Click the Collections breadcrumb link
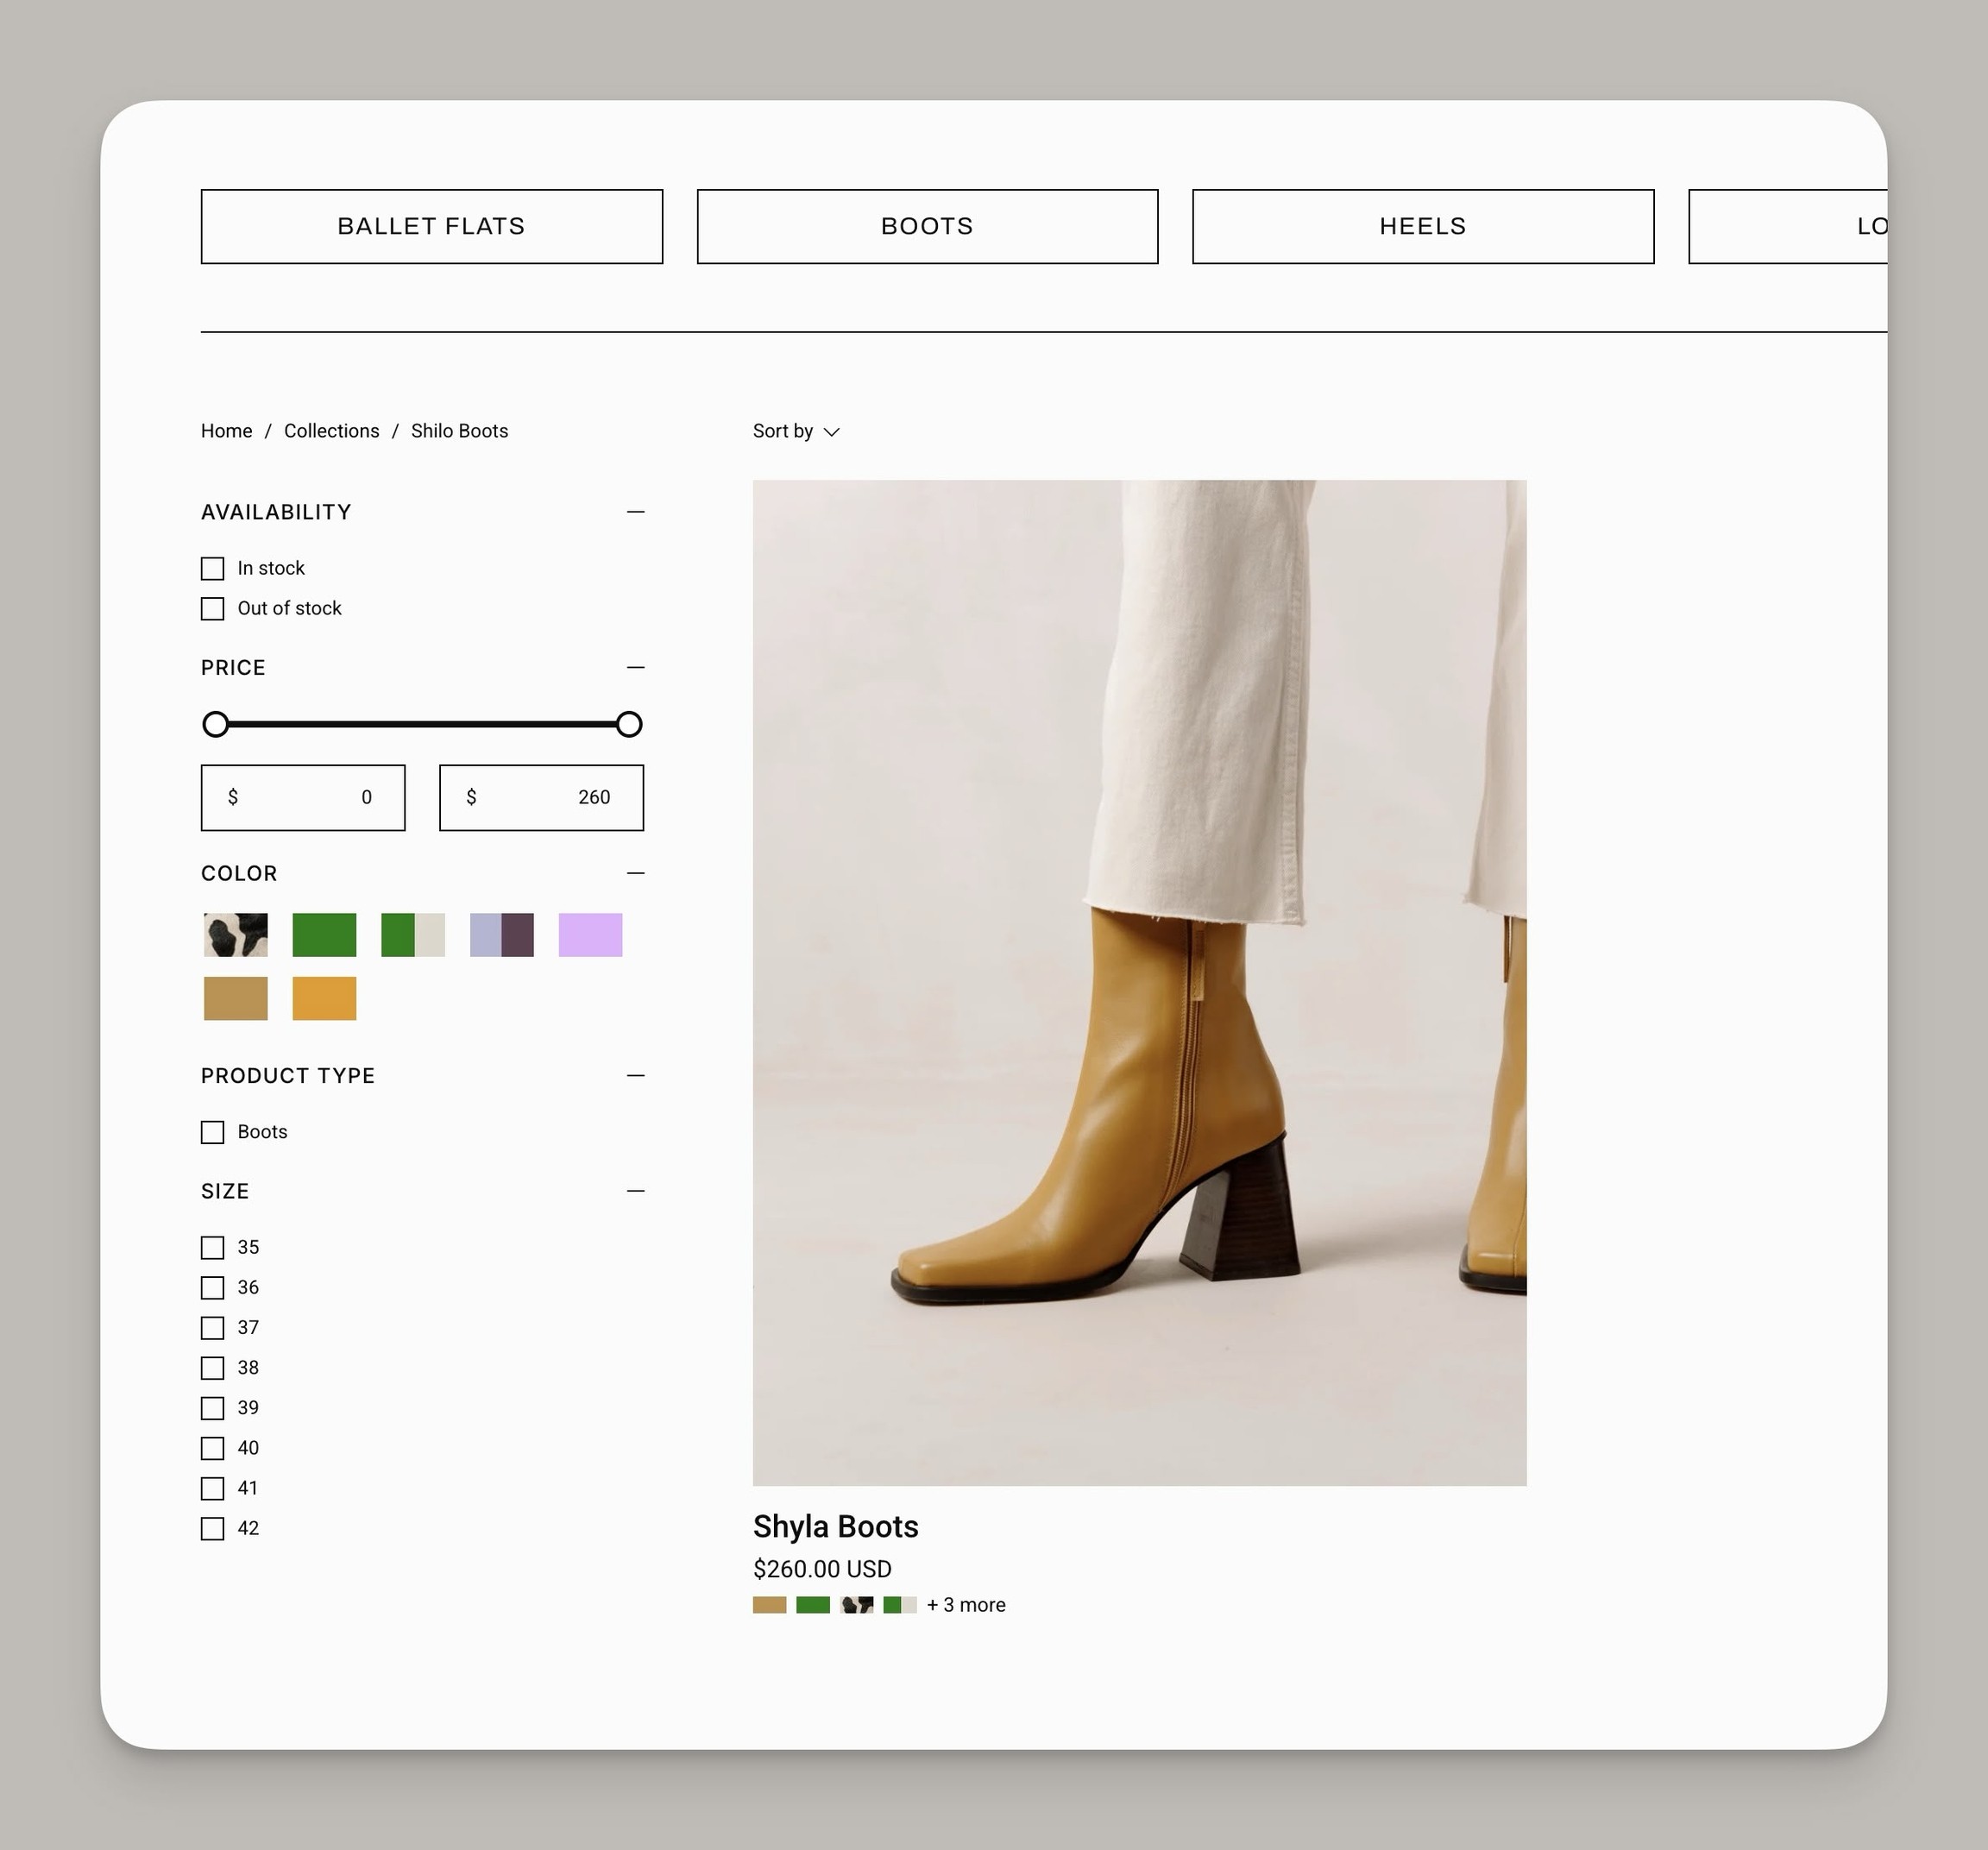Screen dimensions: 1988x1850 [x=331, y=431]
